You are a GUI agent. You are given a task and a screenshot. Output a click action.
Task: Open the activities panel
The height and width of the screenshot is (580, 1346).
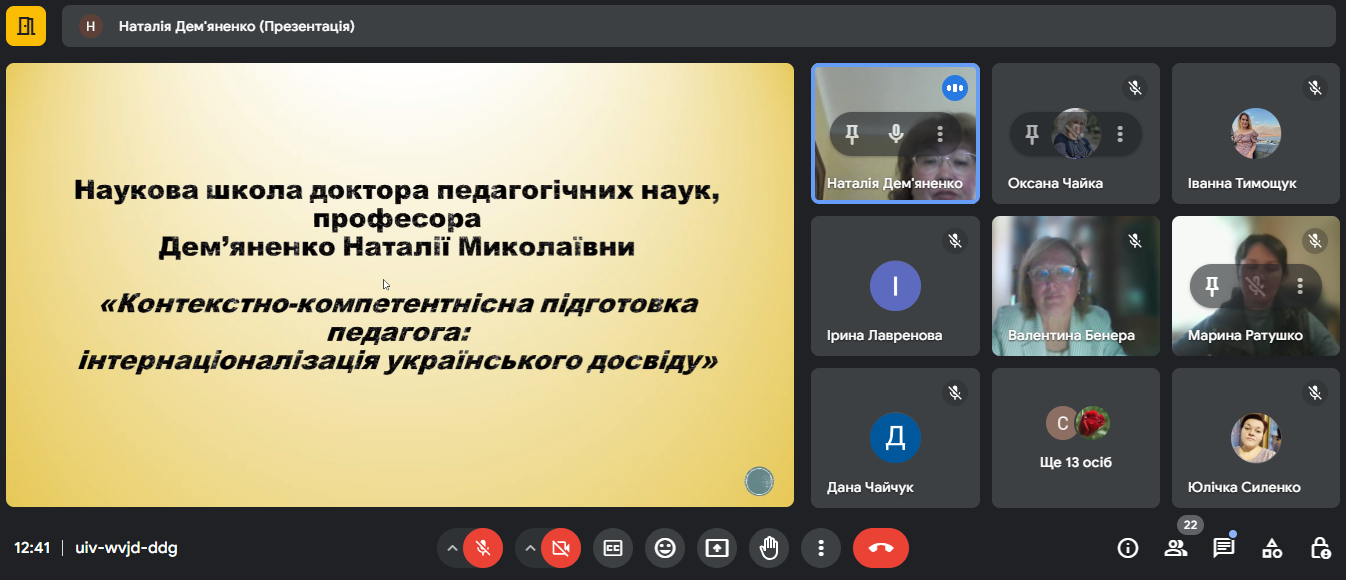pyautogui.click(x=1272, y=548)
